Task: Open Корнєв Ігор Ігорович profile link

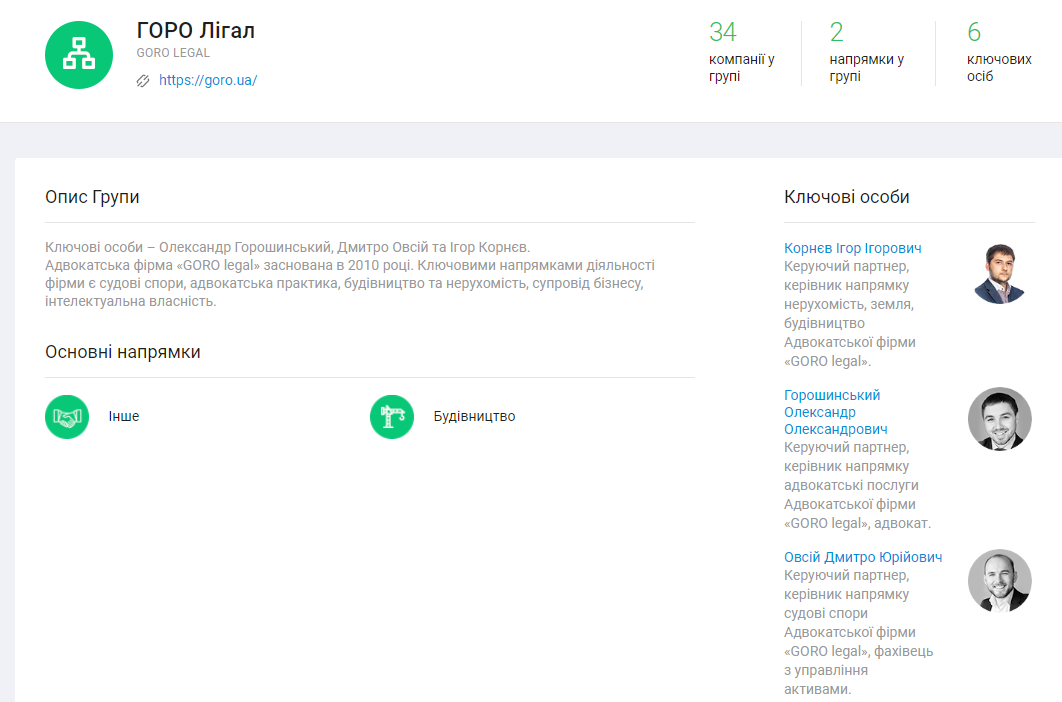Action: click(x=852, y=248)
